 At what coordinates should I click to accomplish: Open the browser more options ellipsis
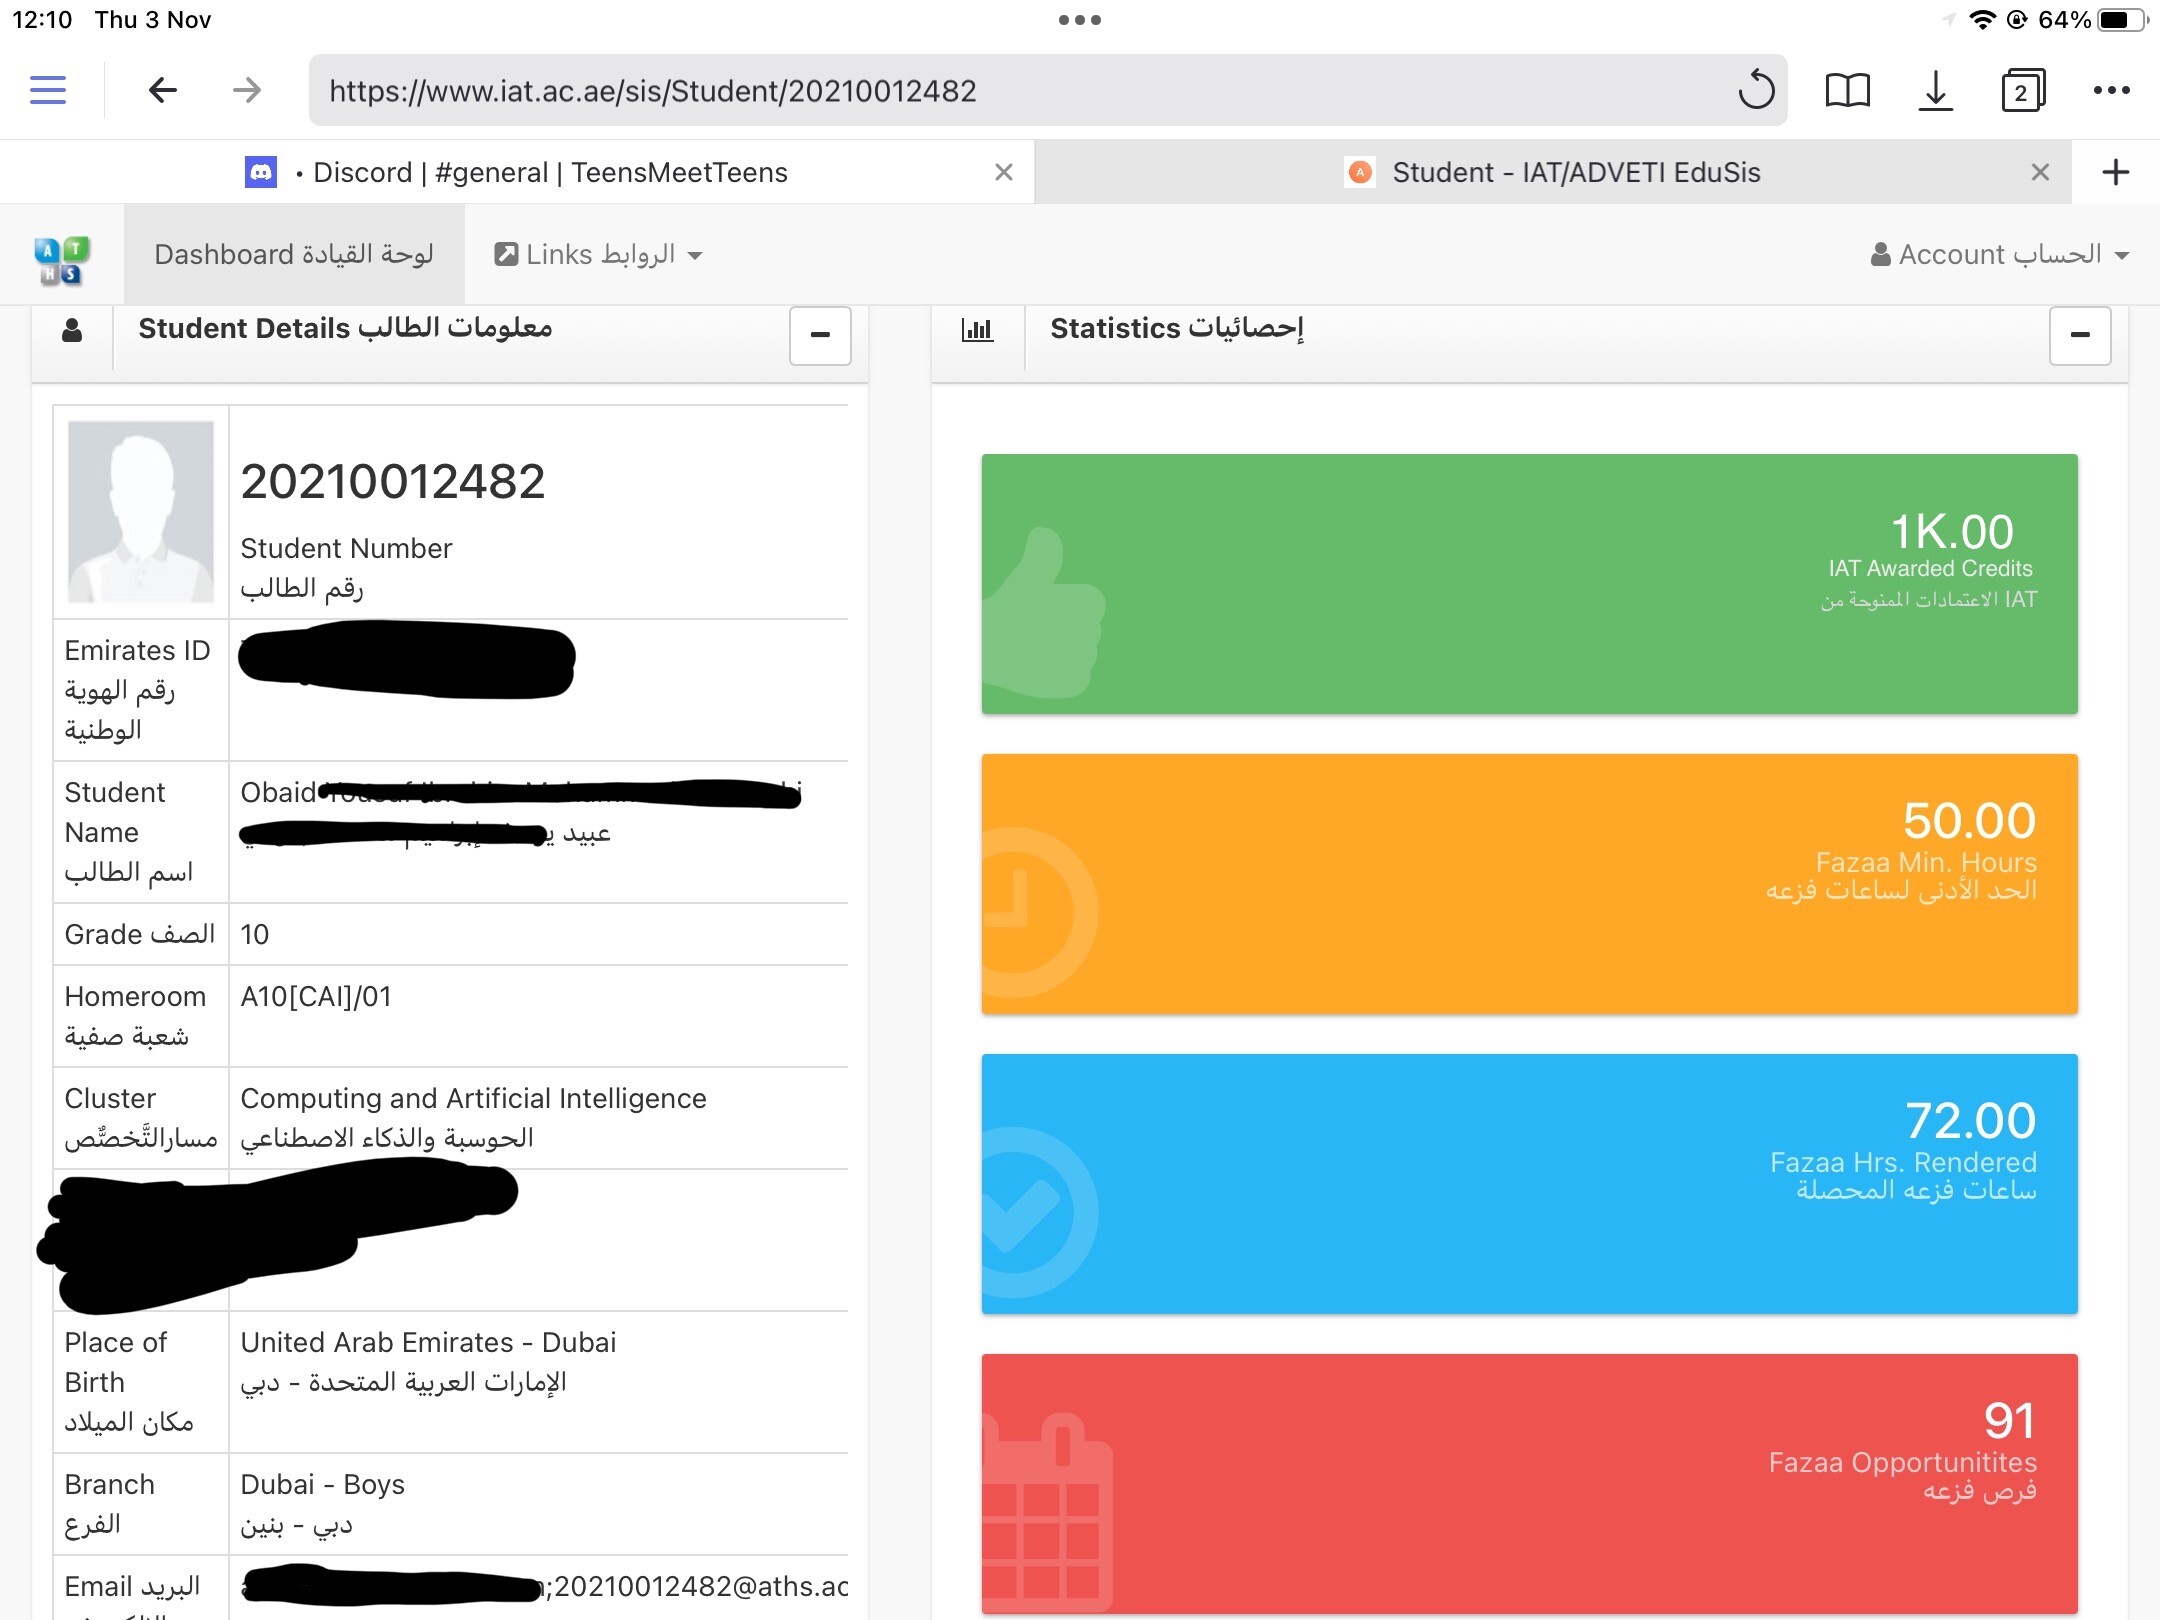2111,90
